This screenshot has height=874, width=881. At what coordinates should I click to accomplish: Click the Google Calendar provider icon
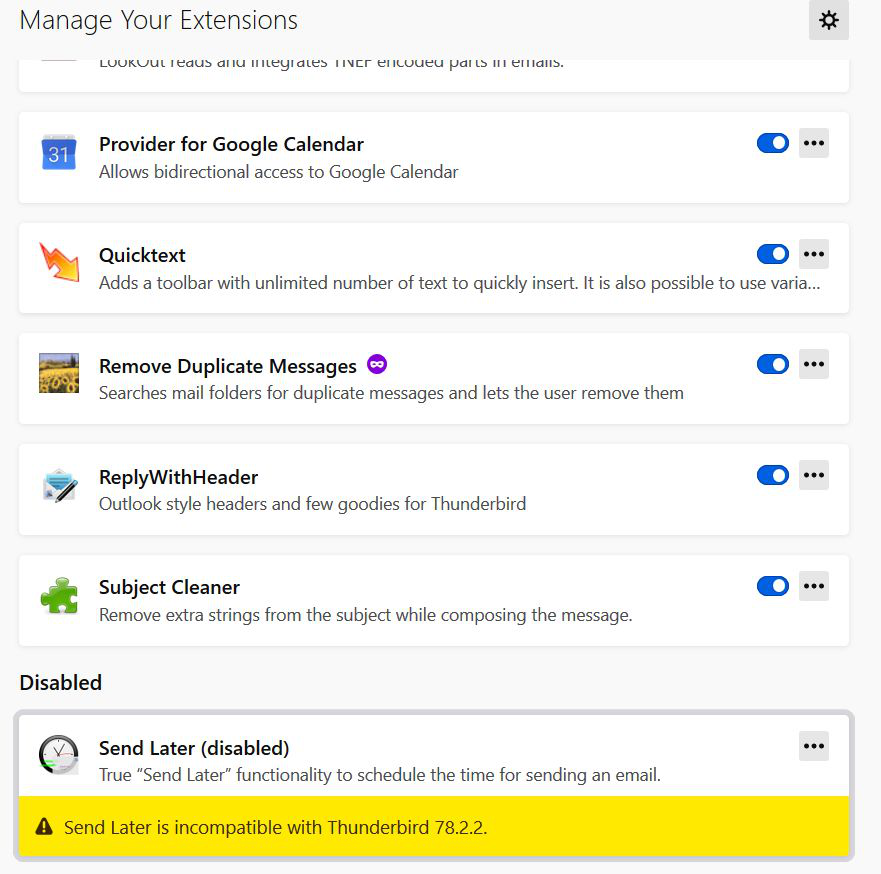pos(58,153)
